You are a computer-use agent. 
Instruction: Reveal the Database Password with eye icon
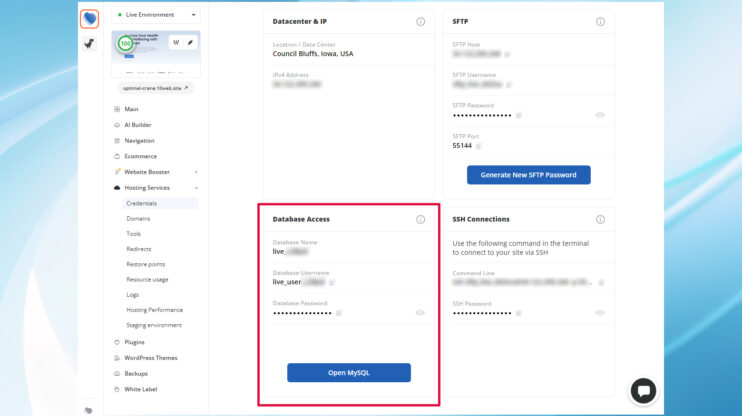tap(420, 313)
